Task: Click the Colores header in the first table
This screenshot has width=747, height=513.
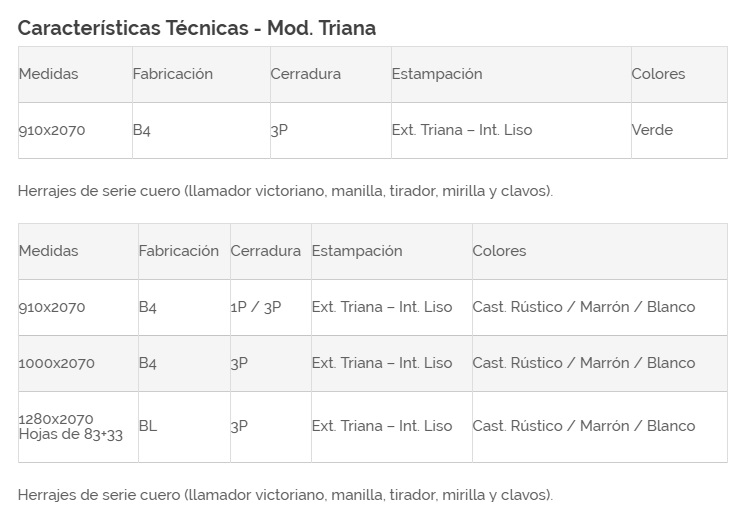Action: 679,74
